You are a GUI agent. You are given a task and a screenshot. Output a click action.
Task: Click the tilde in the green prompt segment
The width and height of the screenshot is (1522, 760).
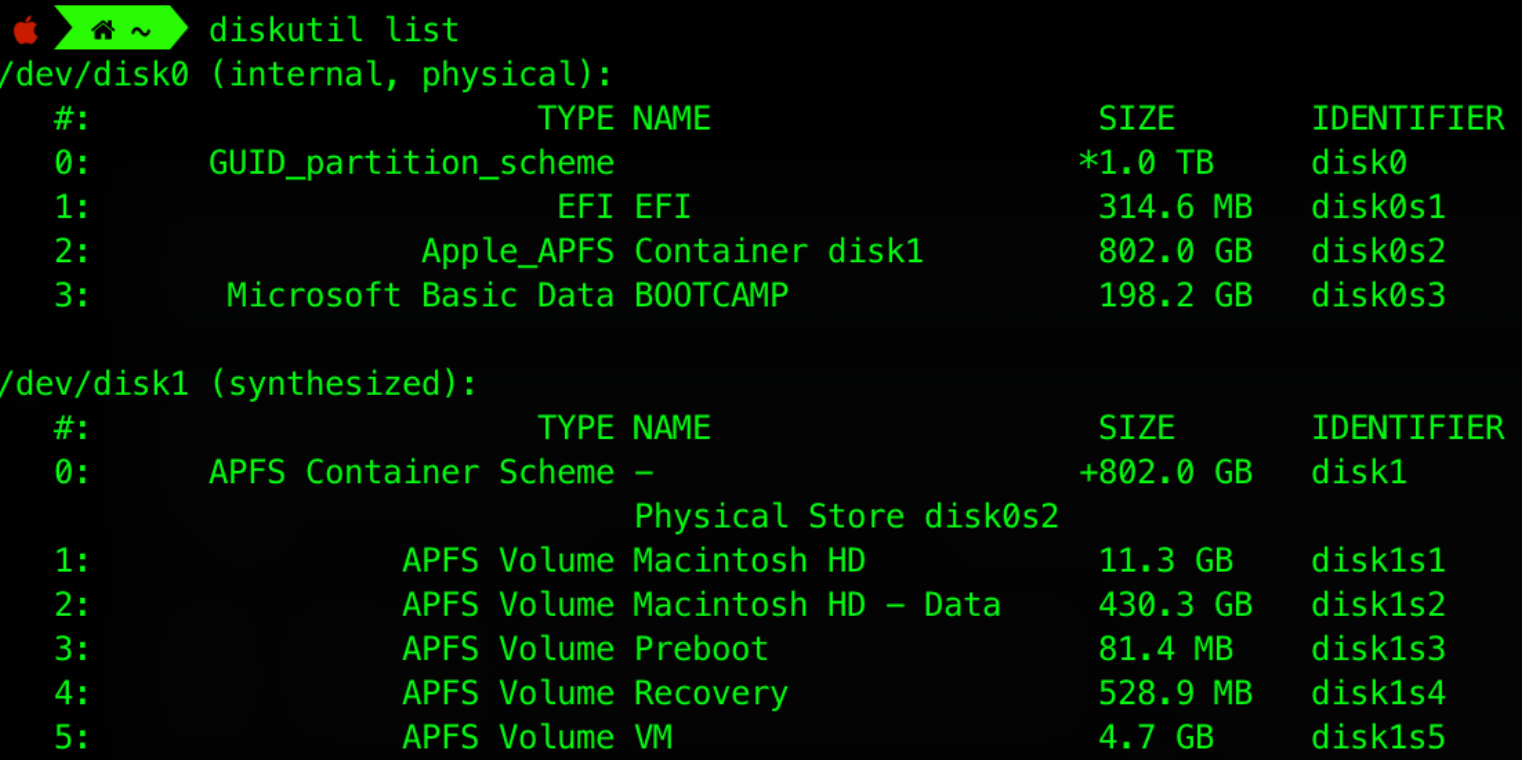point(140,31)
